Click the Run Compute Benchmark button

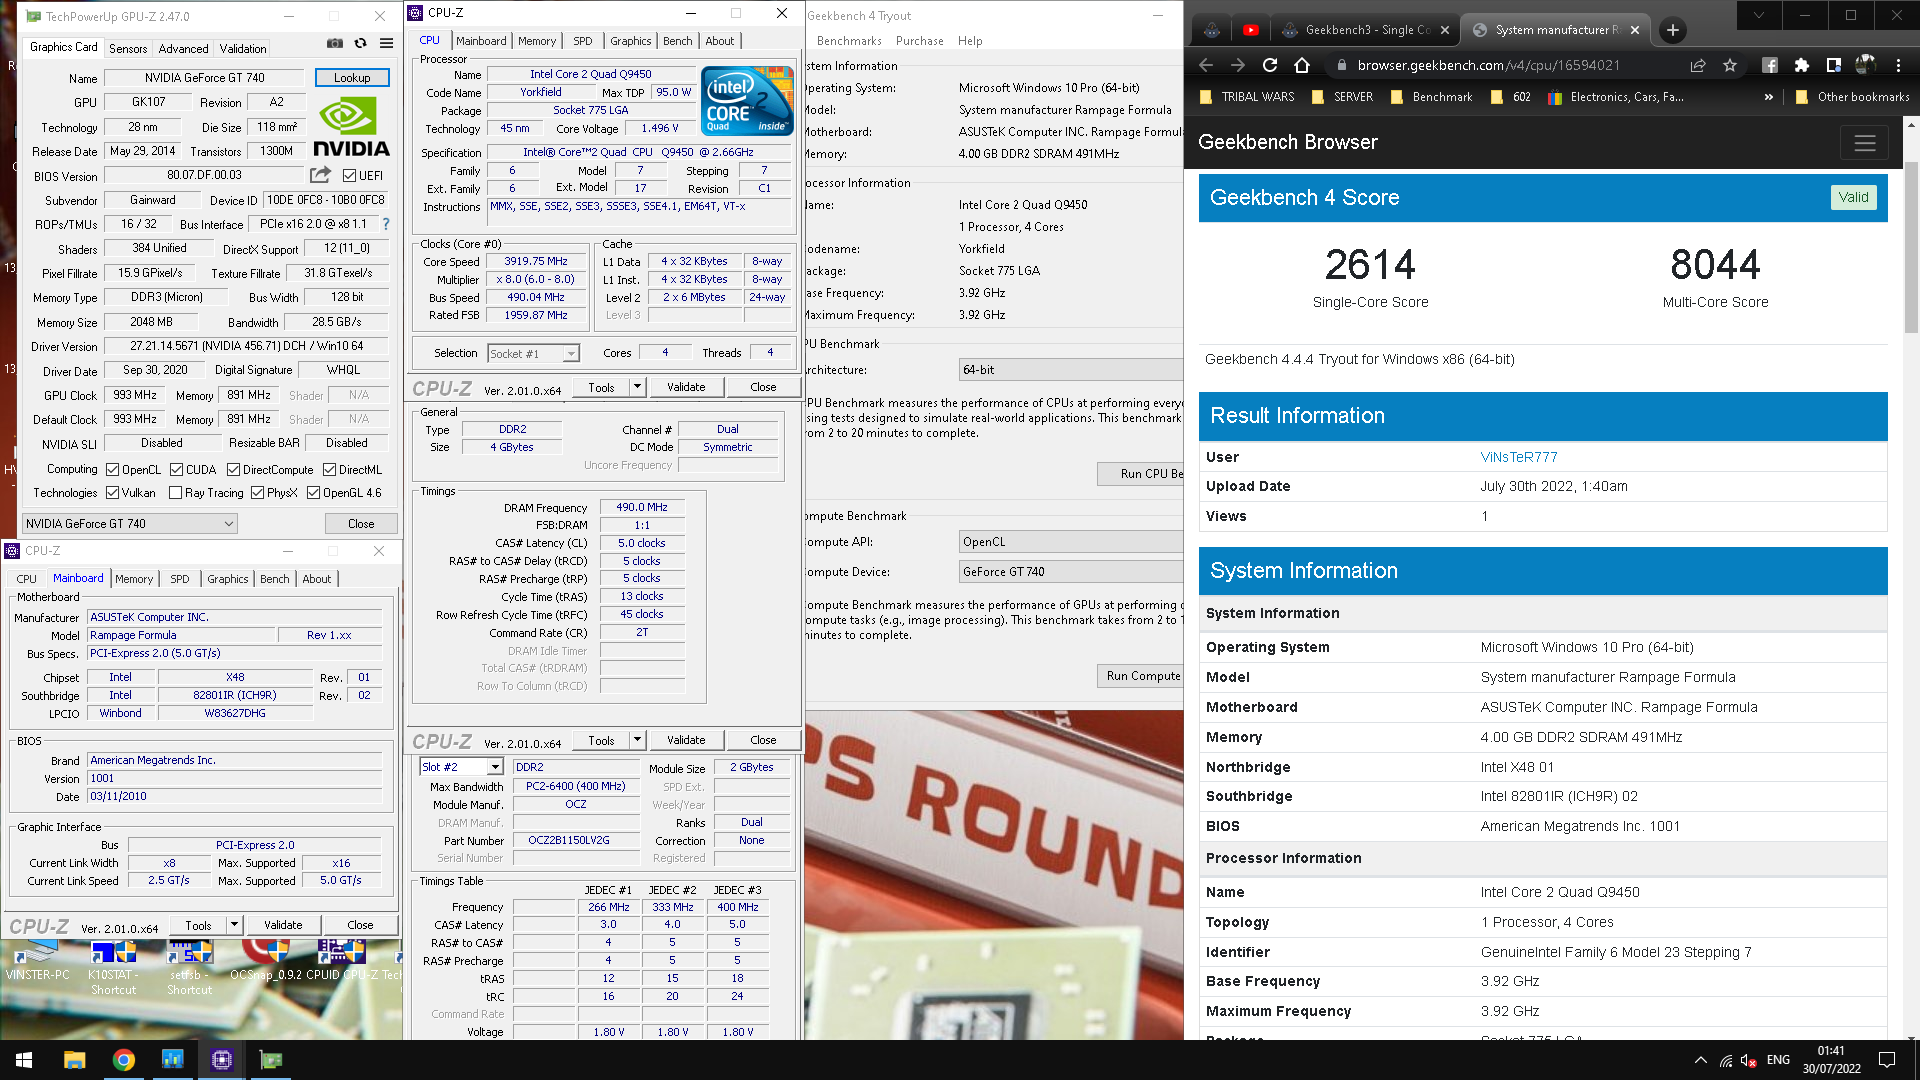(1141, 676)
